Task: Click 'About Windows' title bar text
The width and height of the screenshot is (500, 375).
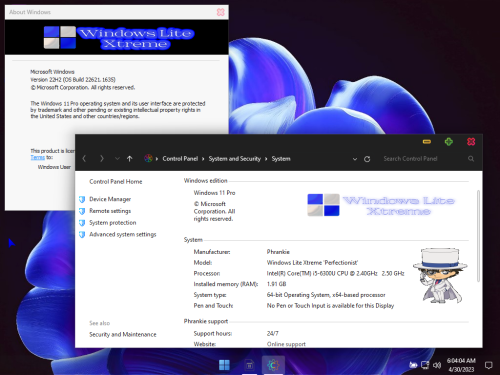Action: pyautogui.click(x=30, y=12)
